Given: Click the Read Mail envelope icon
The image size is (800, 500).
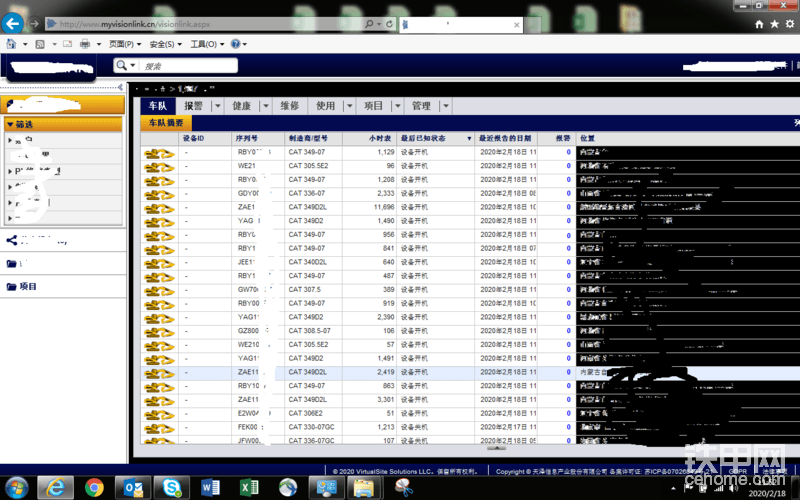Looking at the screenshot, I should (67, 44).
